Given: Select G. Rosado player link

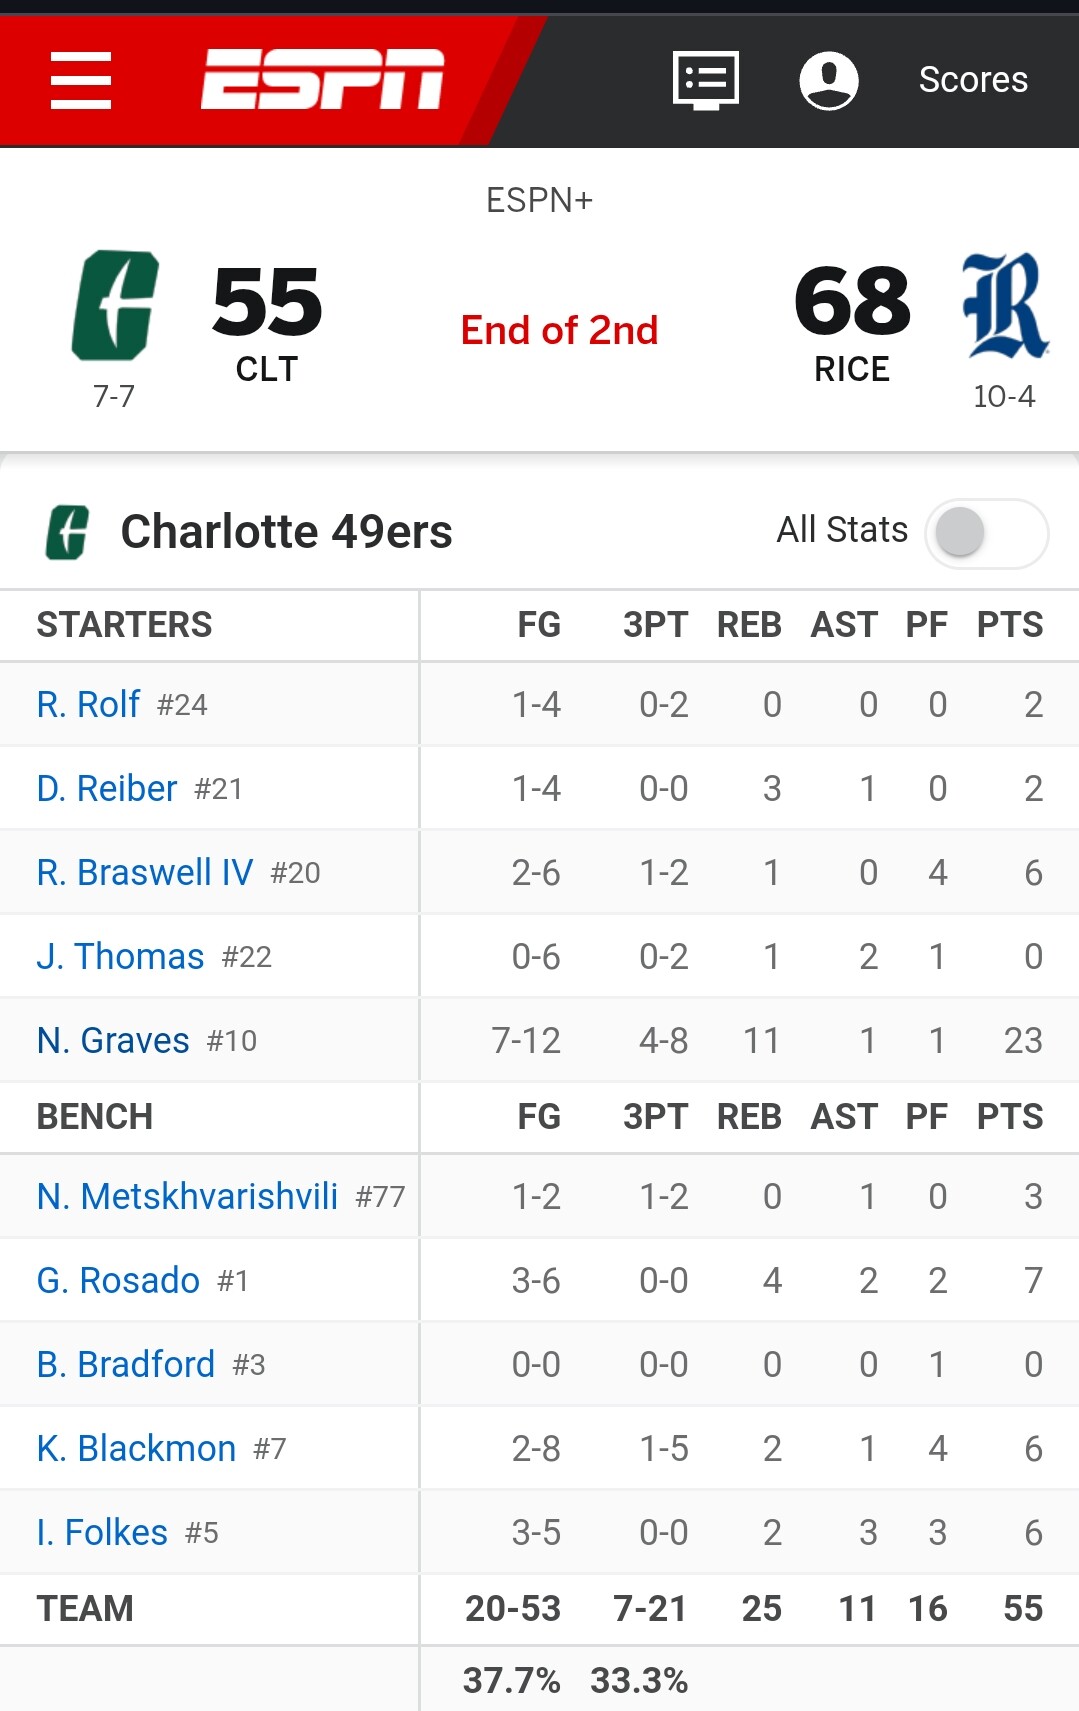Looking at the screenshot, I should [x=118, y=1281].
